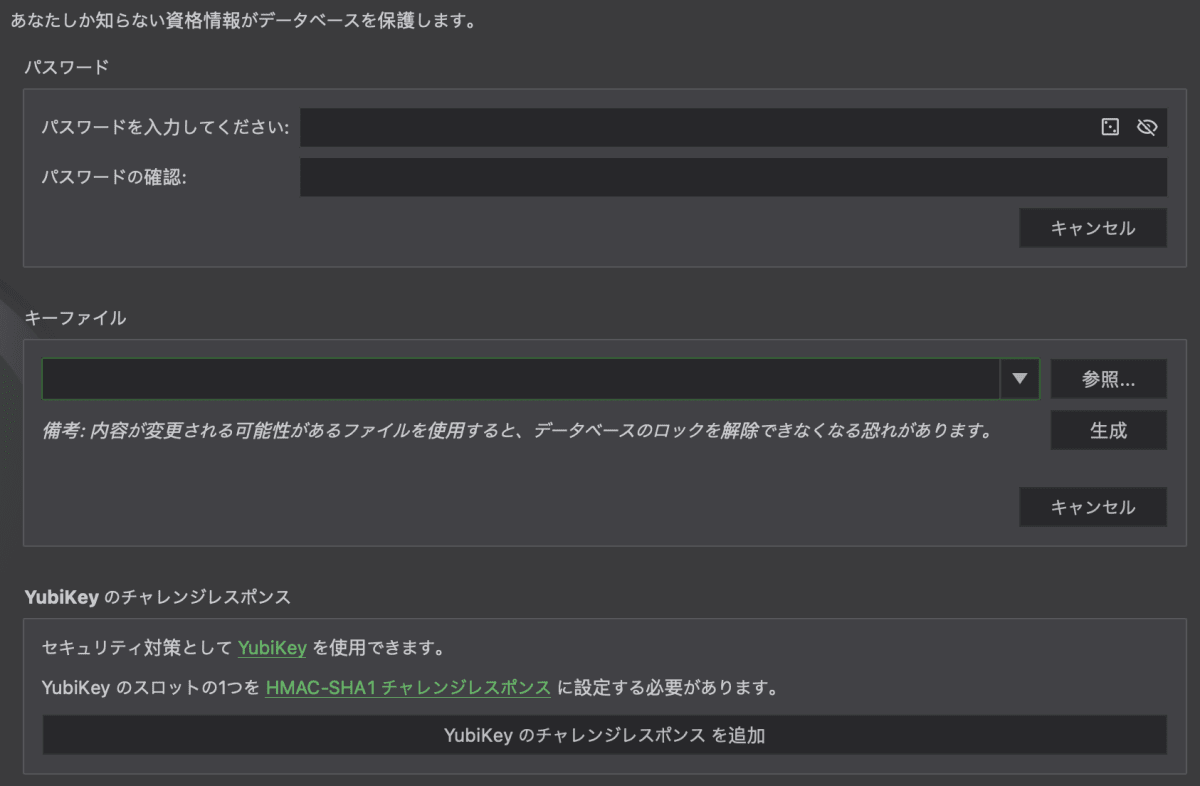
Task: Click the key file path combo box
Action: [540, 379]
